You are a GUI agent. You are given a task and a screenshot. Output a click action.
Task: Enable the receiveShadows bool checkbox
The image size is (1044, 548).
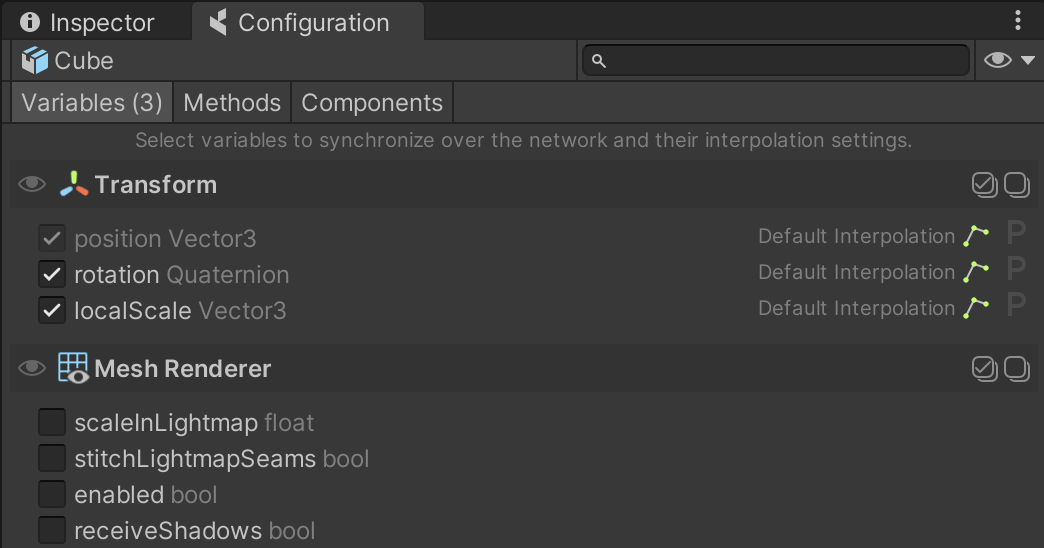tap(51, 530)
